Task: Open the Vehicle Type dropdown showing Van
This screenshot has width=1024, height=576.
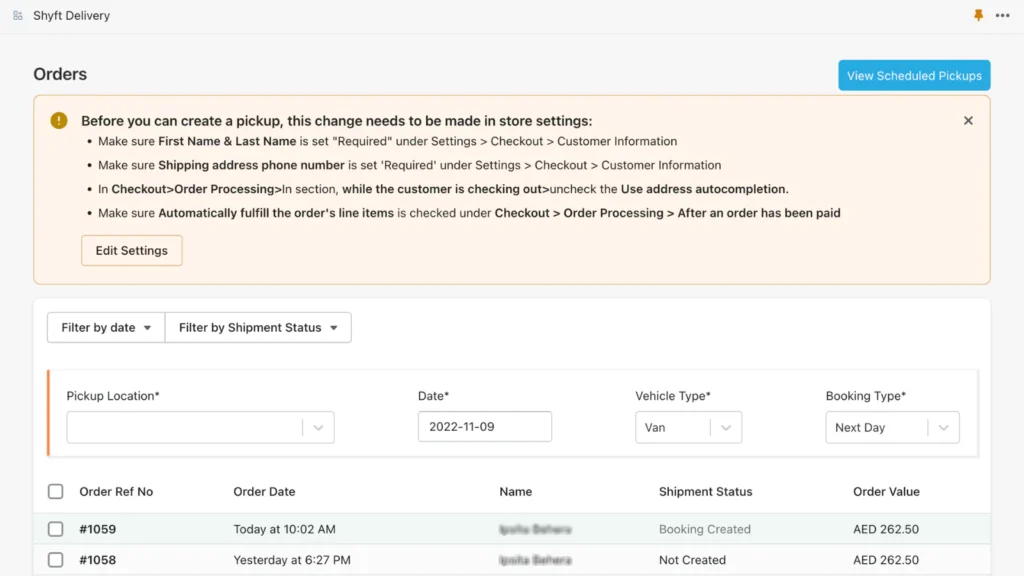Action: pyautogui.click(x=688, y=427)
